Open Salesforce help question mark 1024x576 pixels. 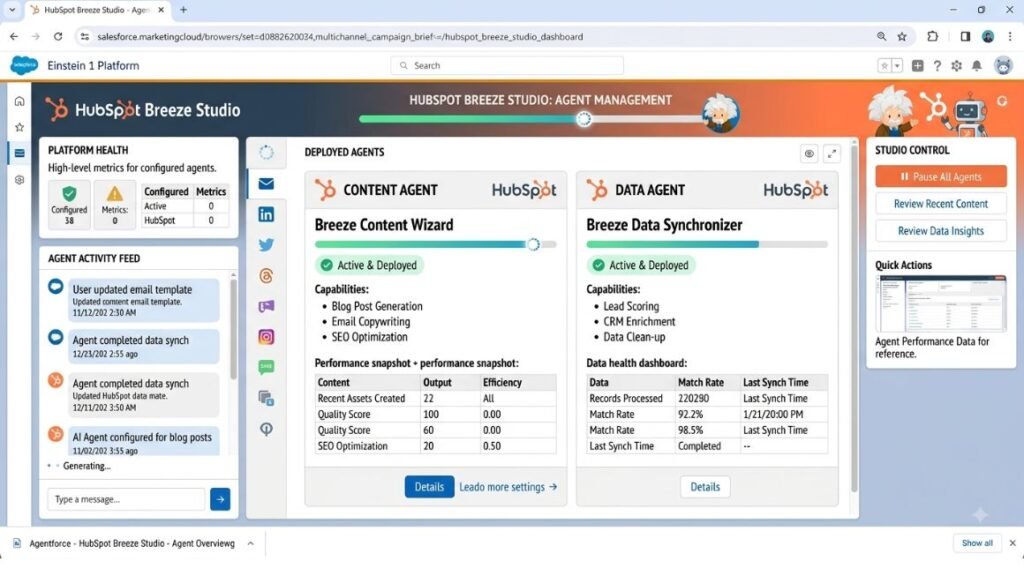937,65
